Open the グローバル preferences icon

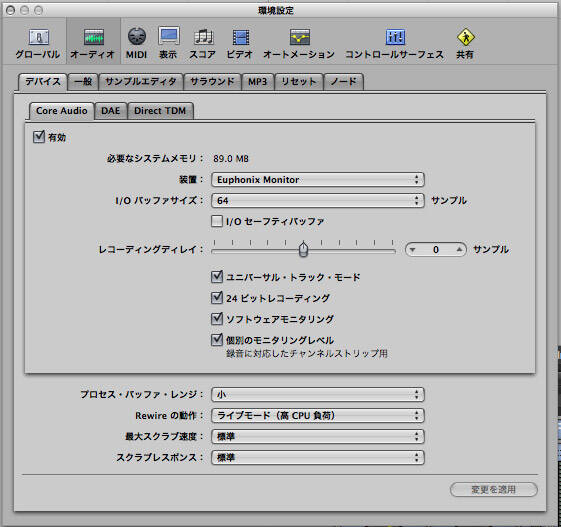click(x=38, y=44)
